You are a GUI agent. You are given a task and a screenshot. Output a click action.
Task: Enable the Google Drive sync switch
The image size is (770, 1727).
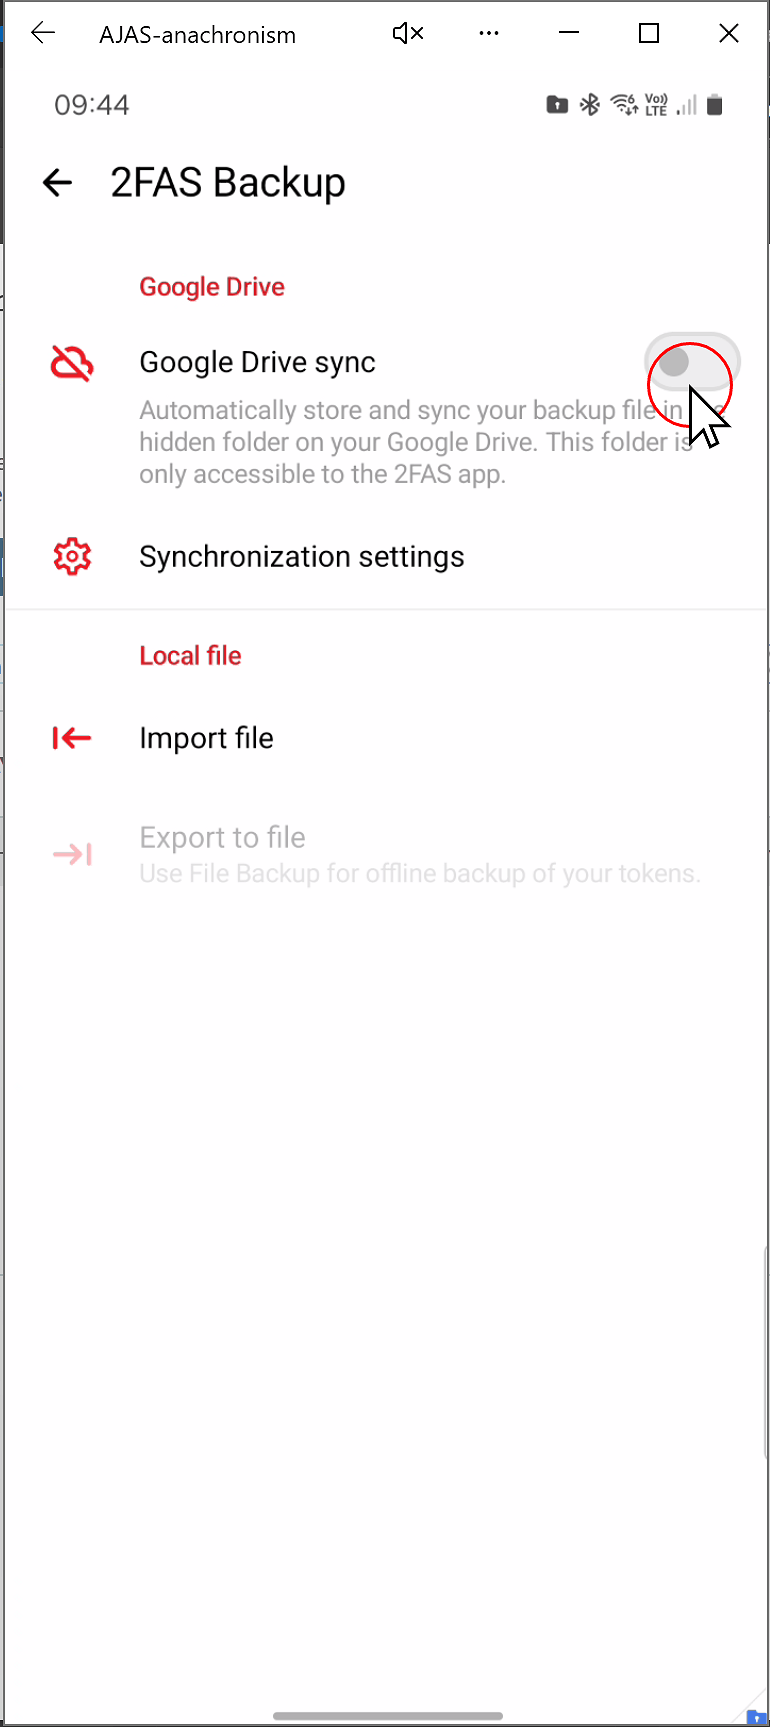click(692, 362)
